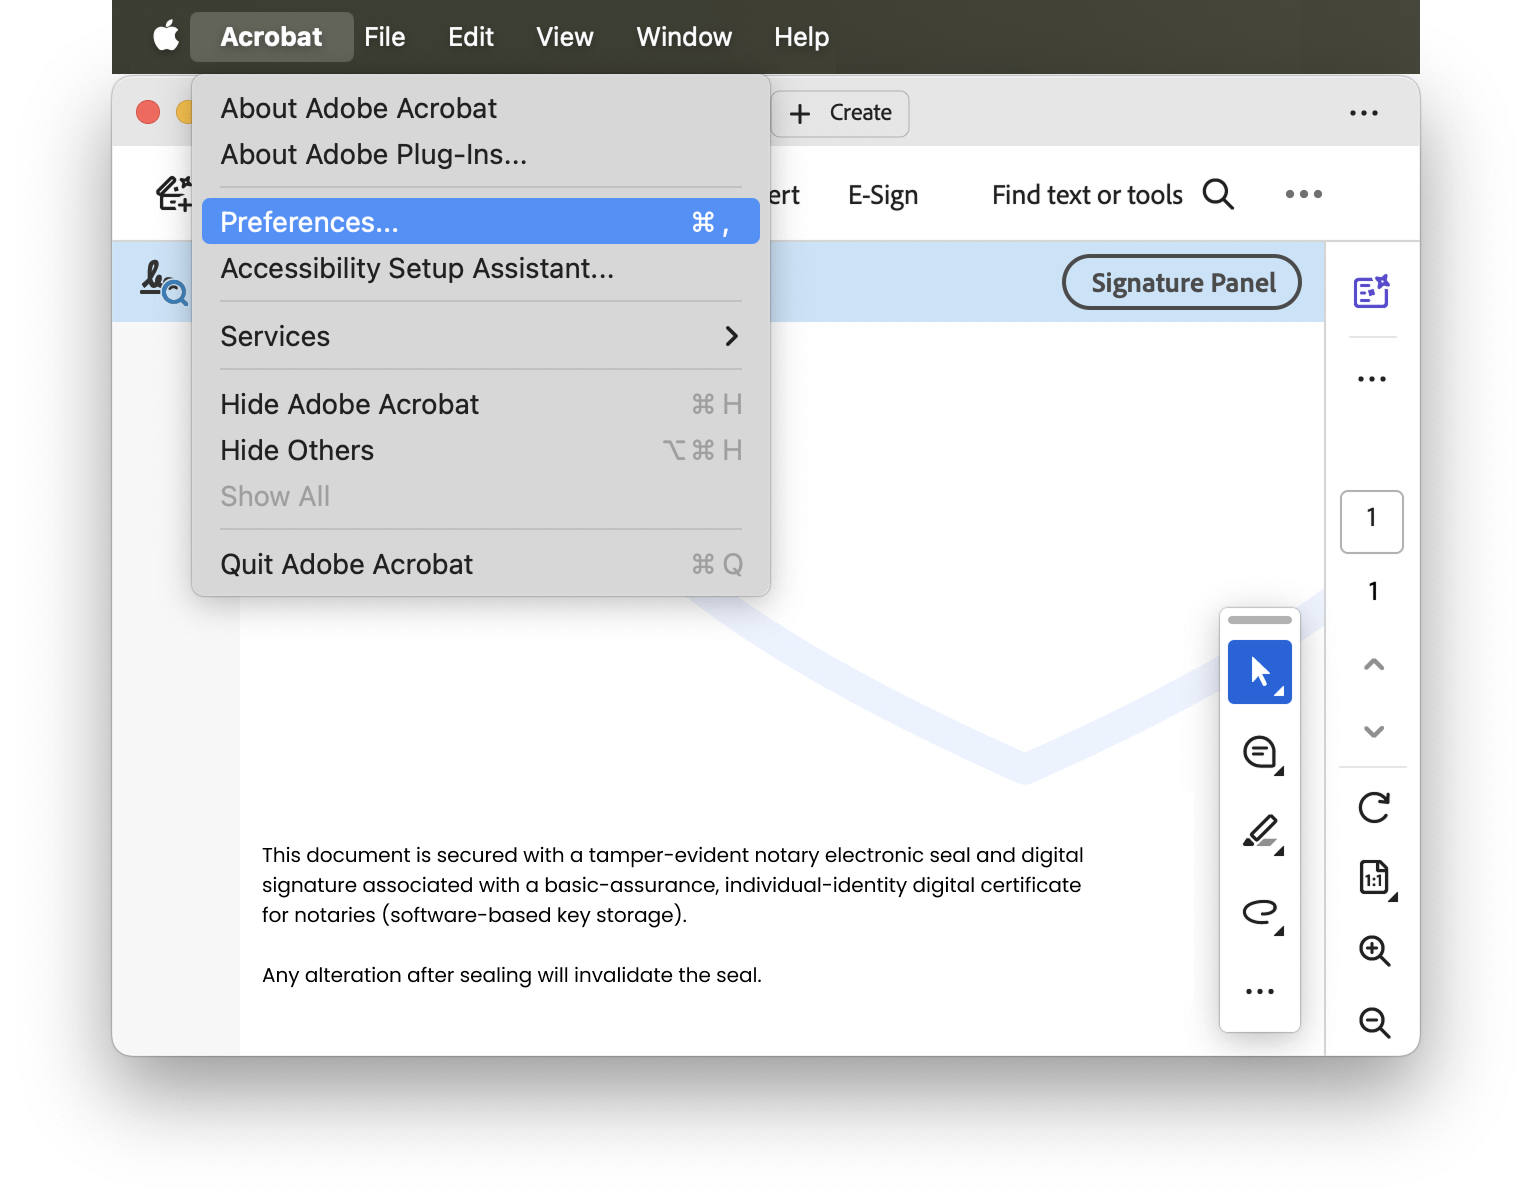Click the Create button
Image resolution: width=1532 pixels, height=1204 pixels.
[840, 113]
